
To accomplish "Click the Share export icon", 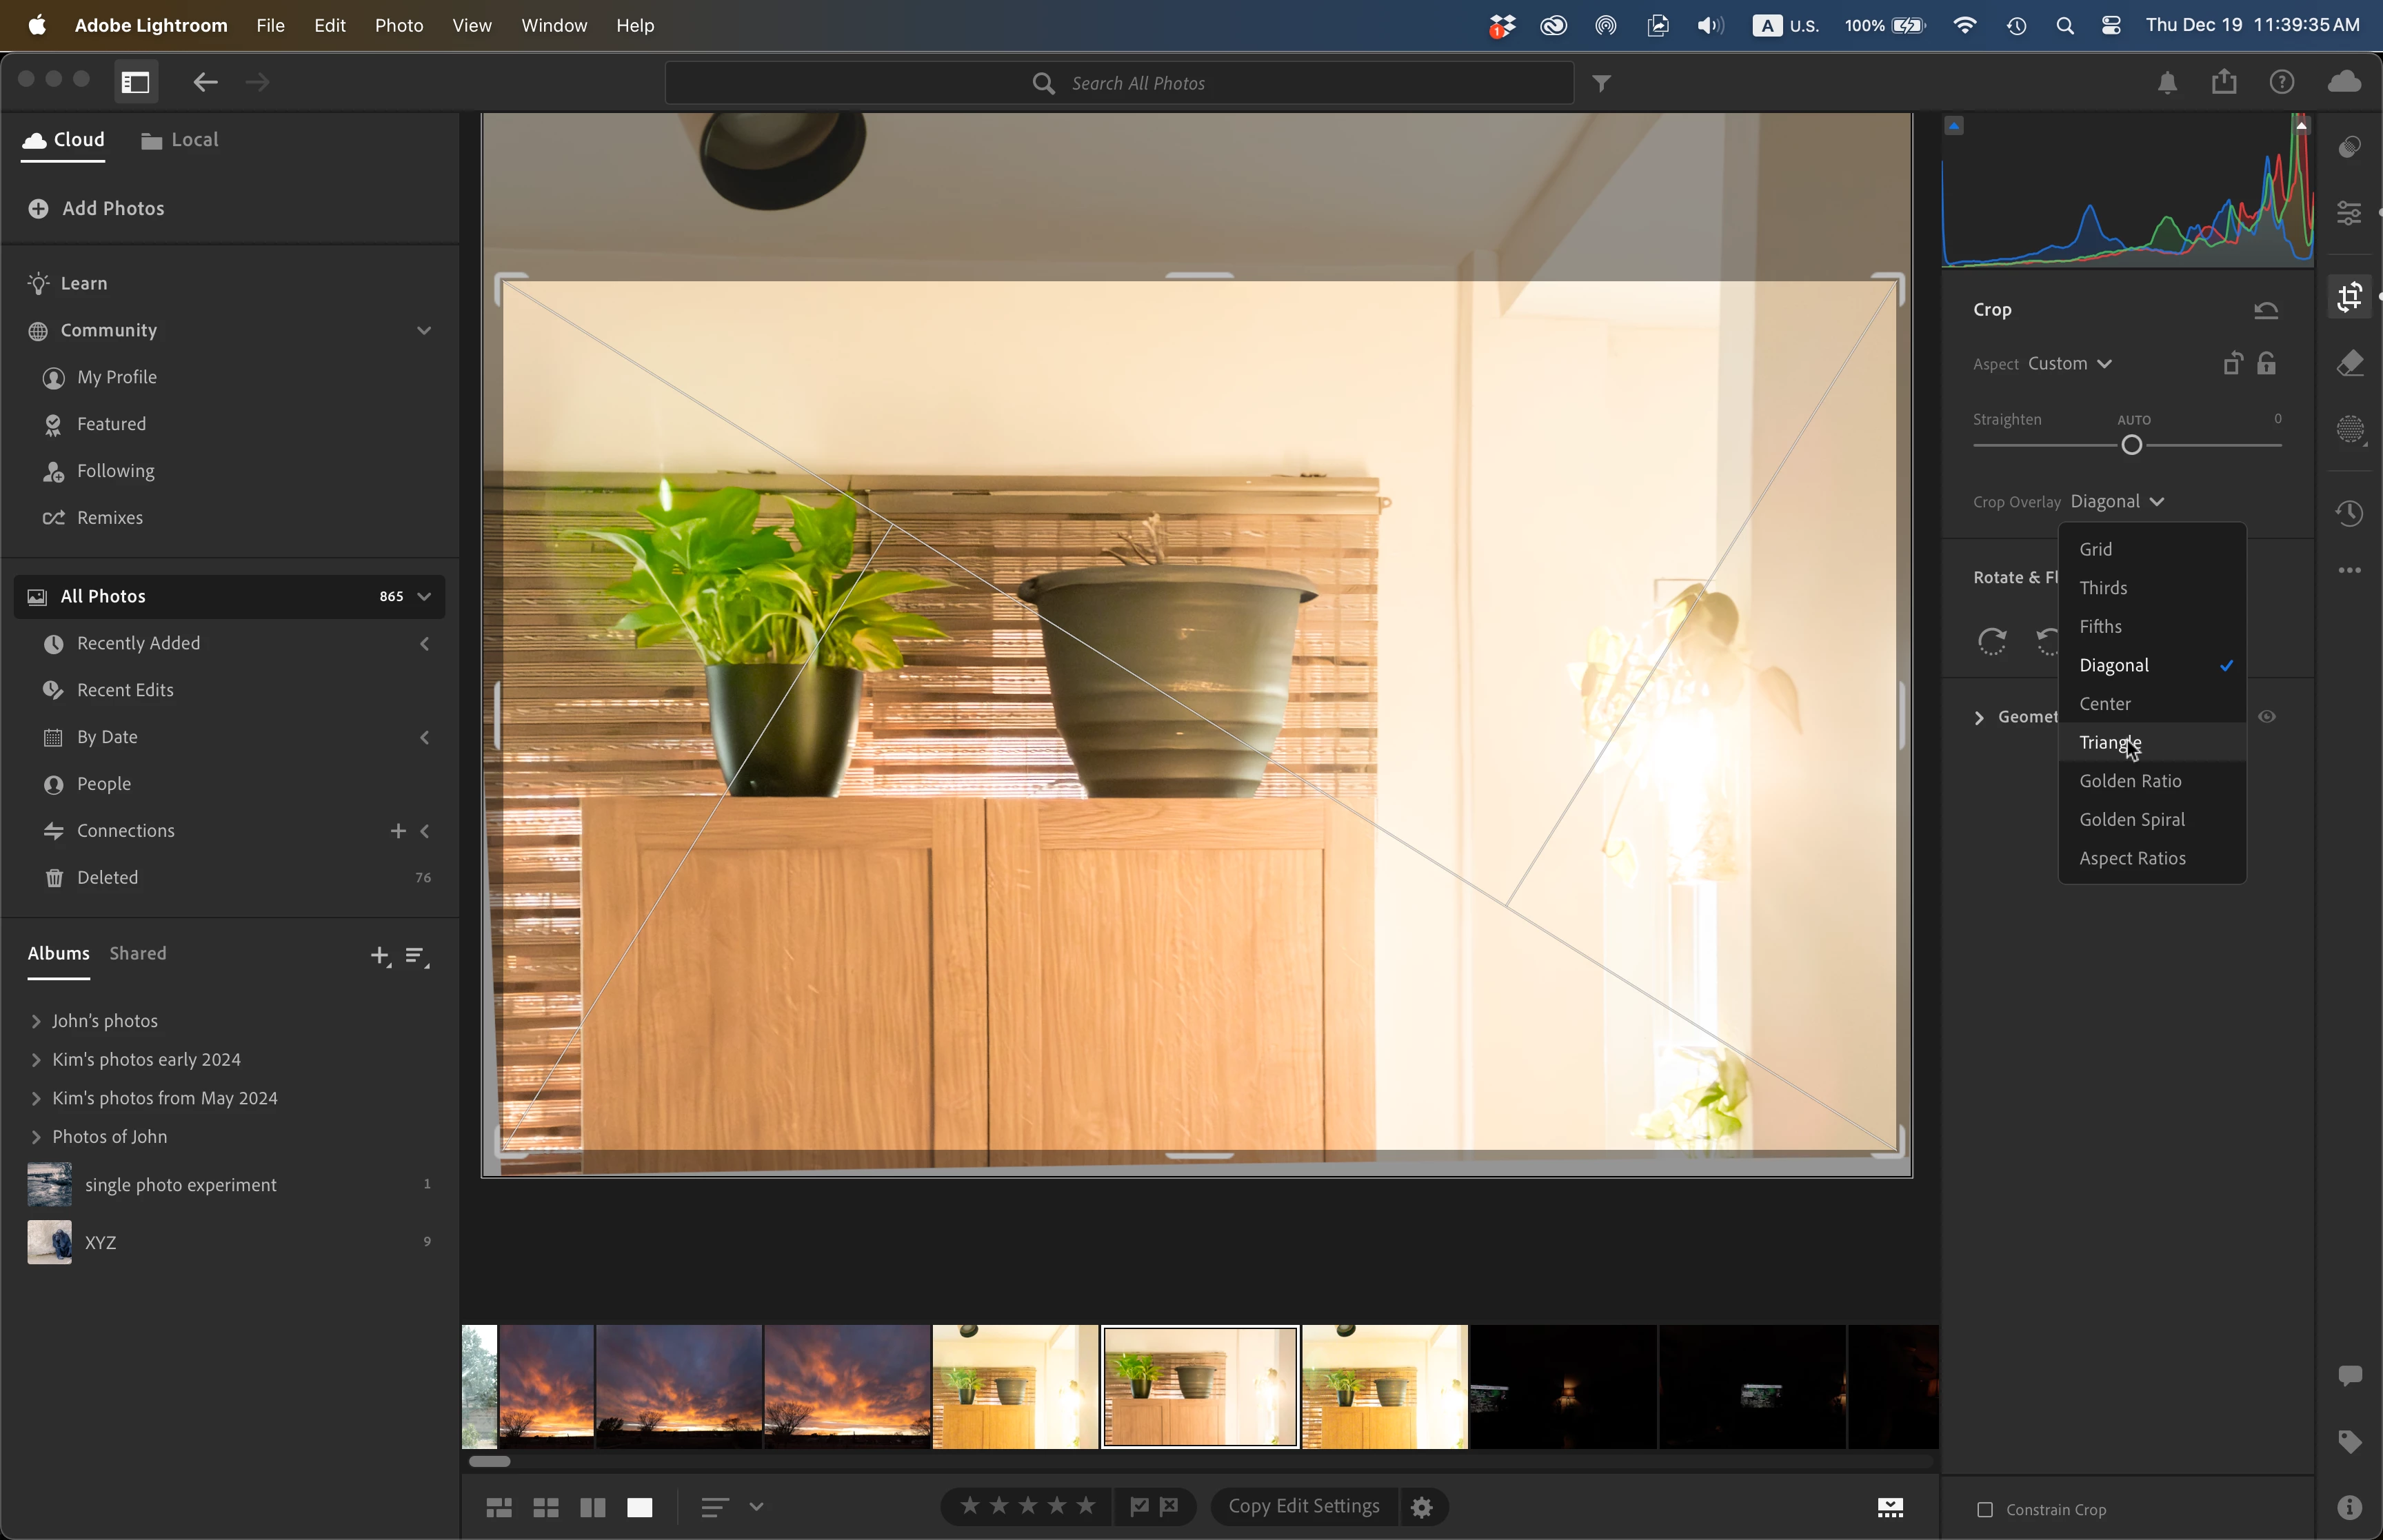I will (2223, 82).
